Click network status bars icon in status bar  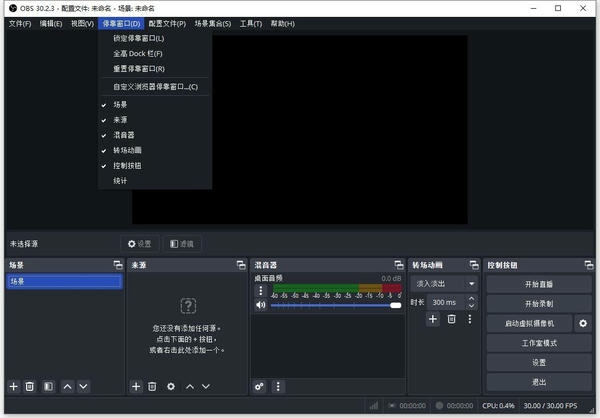tap(374, 405)
